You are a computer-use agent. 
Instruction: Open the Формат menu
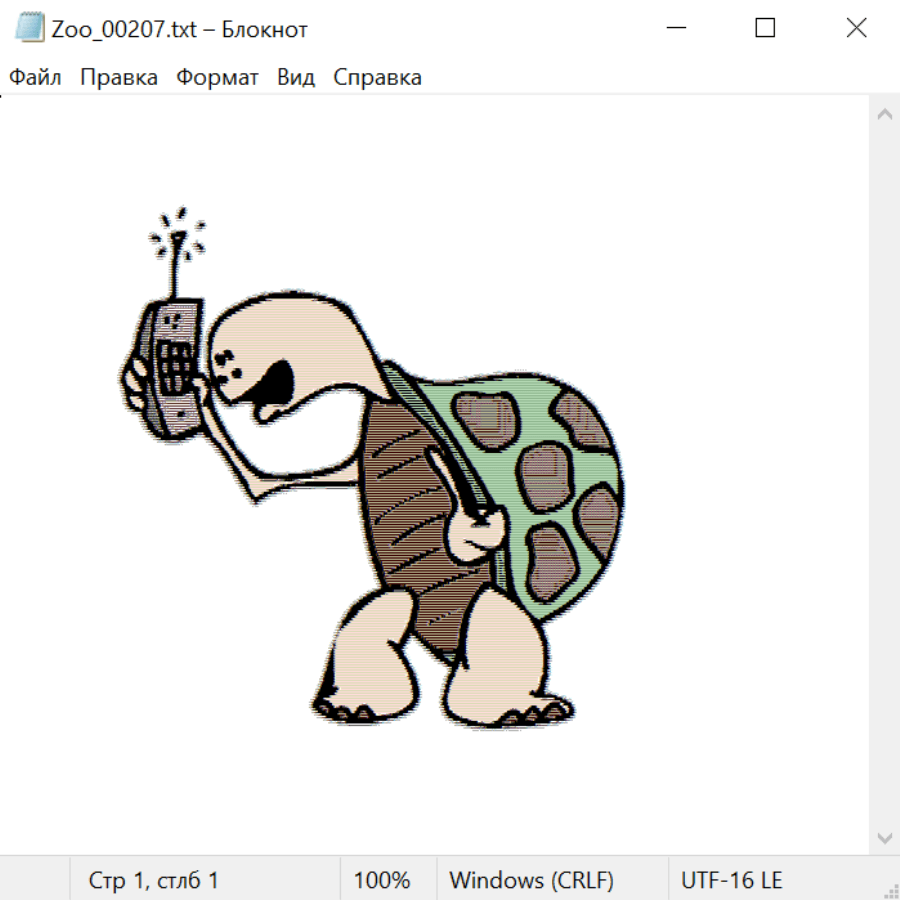click(x=217, y=78)
